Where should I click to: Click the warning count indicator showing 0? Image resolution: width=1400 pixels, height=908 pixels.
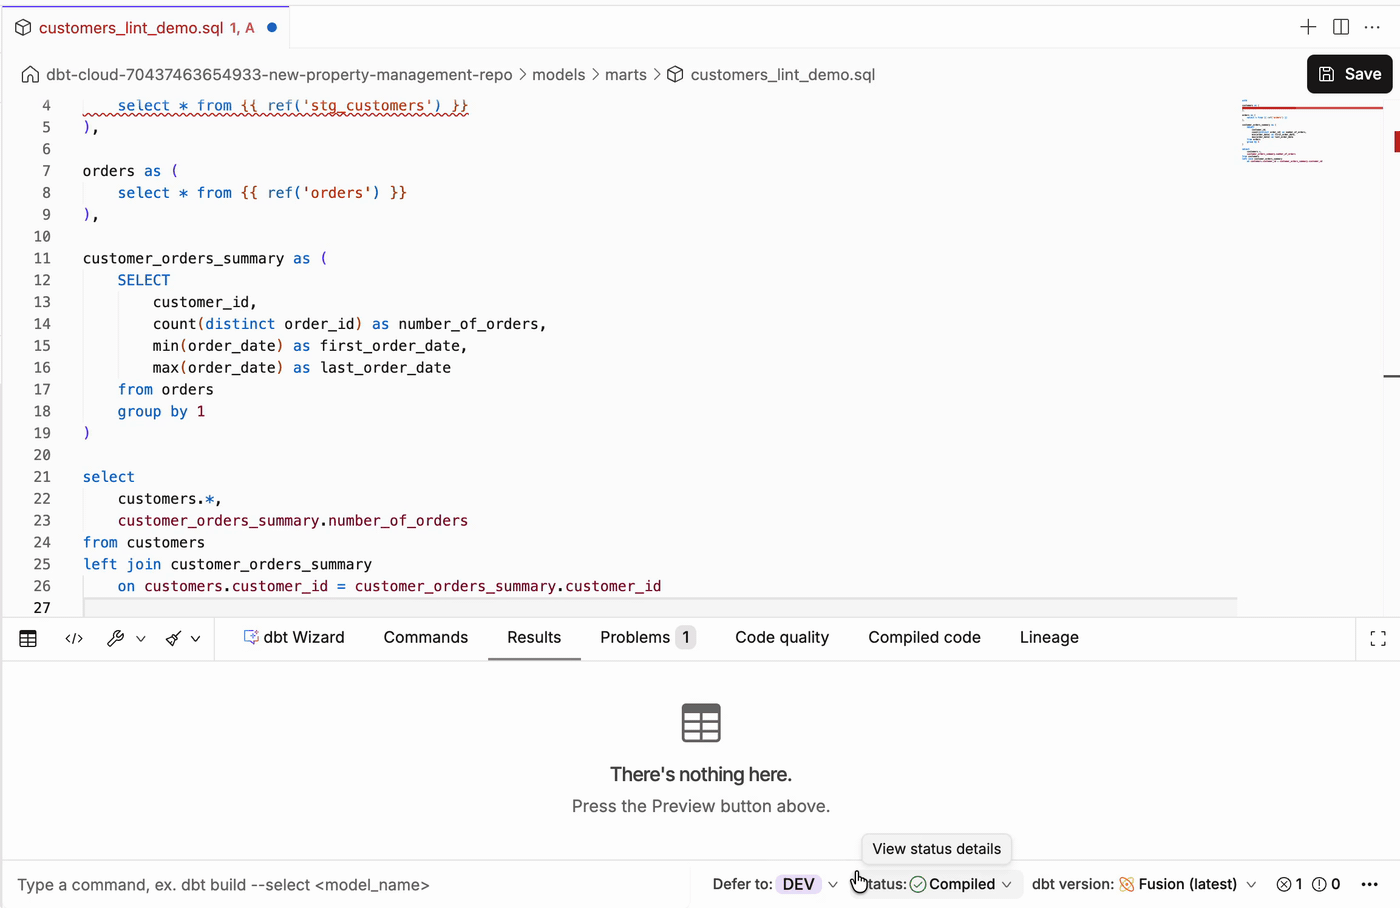tap(1326, 884)
